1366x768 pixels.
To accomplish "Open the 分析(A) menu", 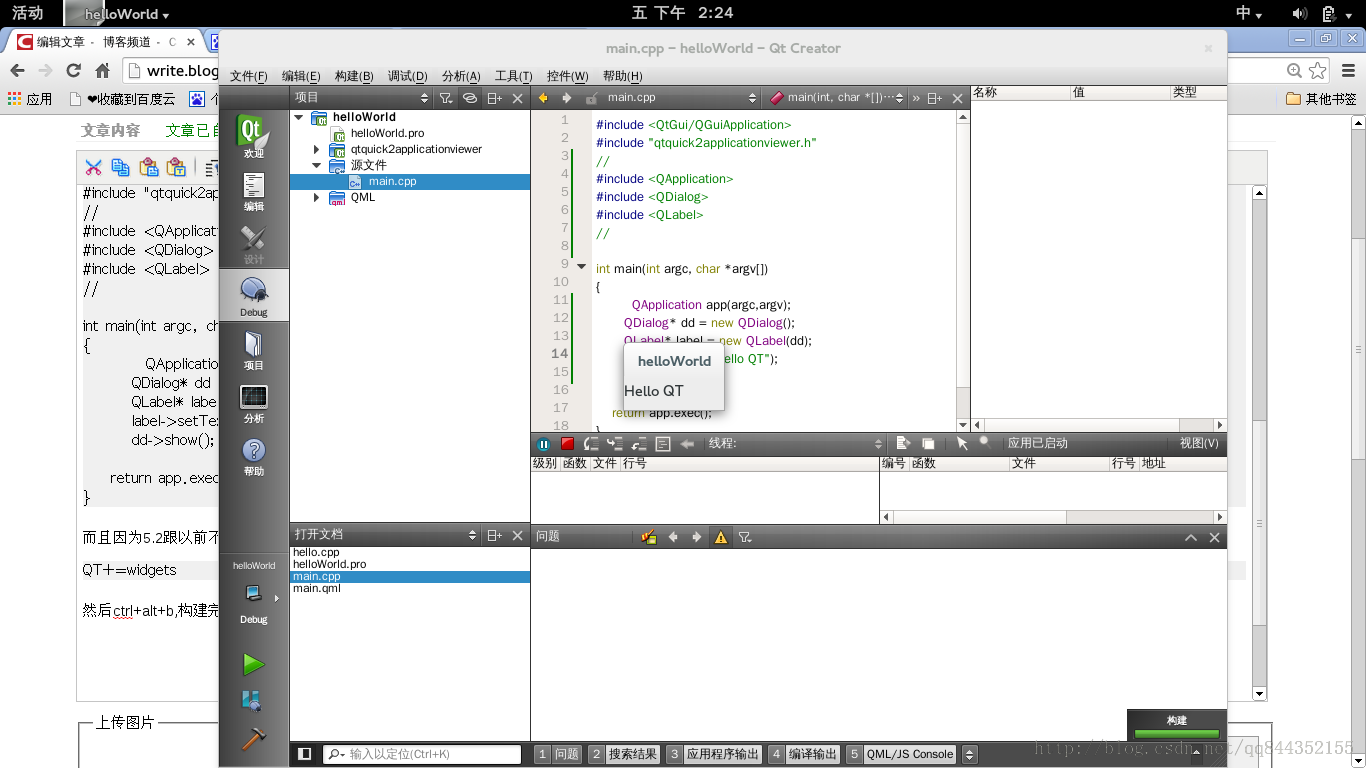I will 461,76.
